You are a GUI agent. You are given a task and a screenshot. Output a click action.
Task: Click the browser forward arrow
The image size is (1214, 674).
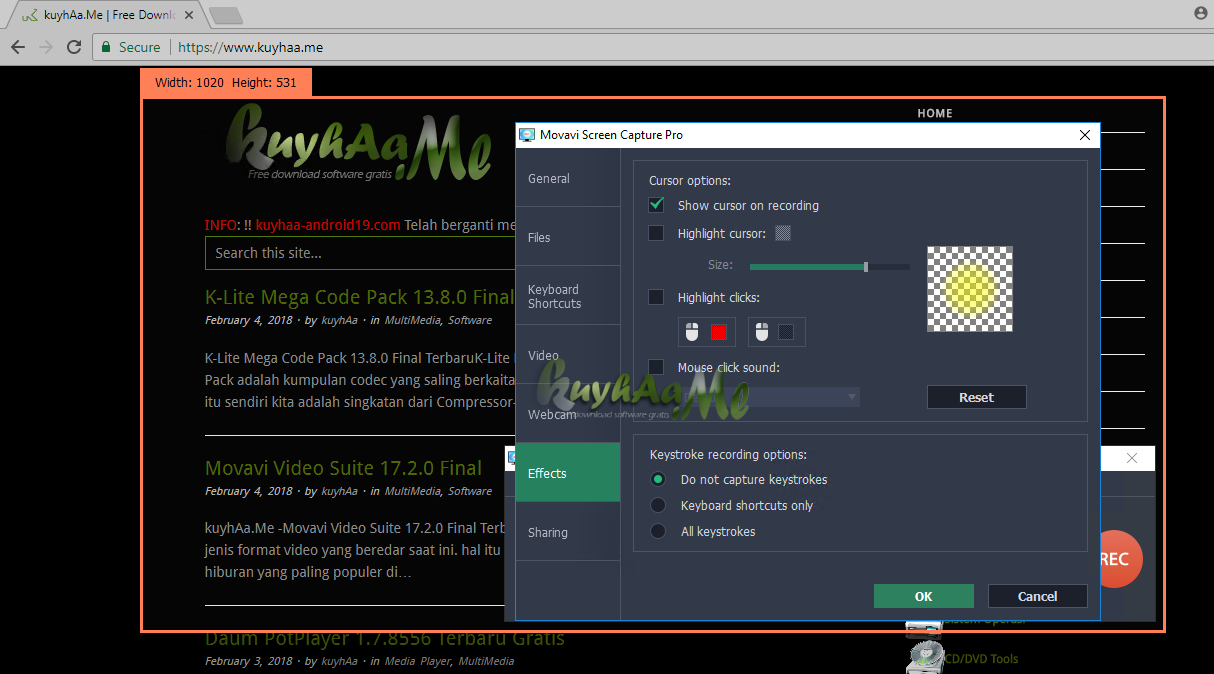(46, 47)
